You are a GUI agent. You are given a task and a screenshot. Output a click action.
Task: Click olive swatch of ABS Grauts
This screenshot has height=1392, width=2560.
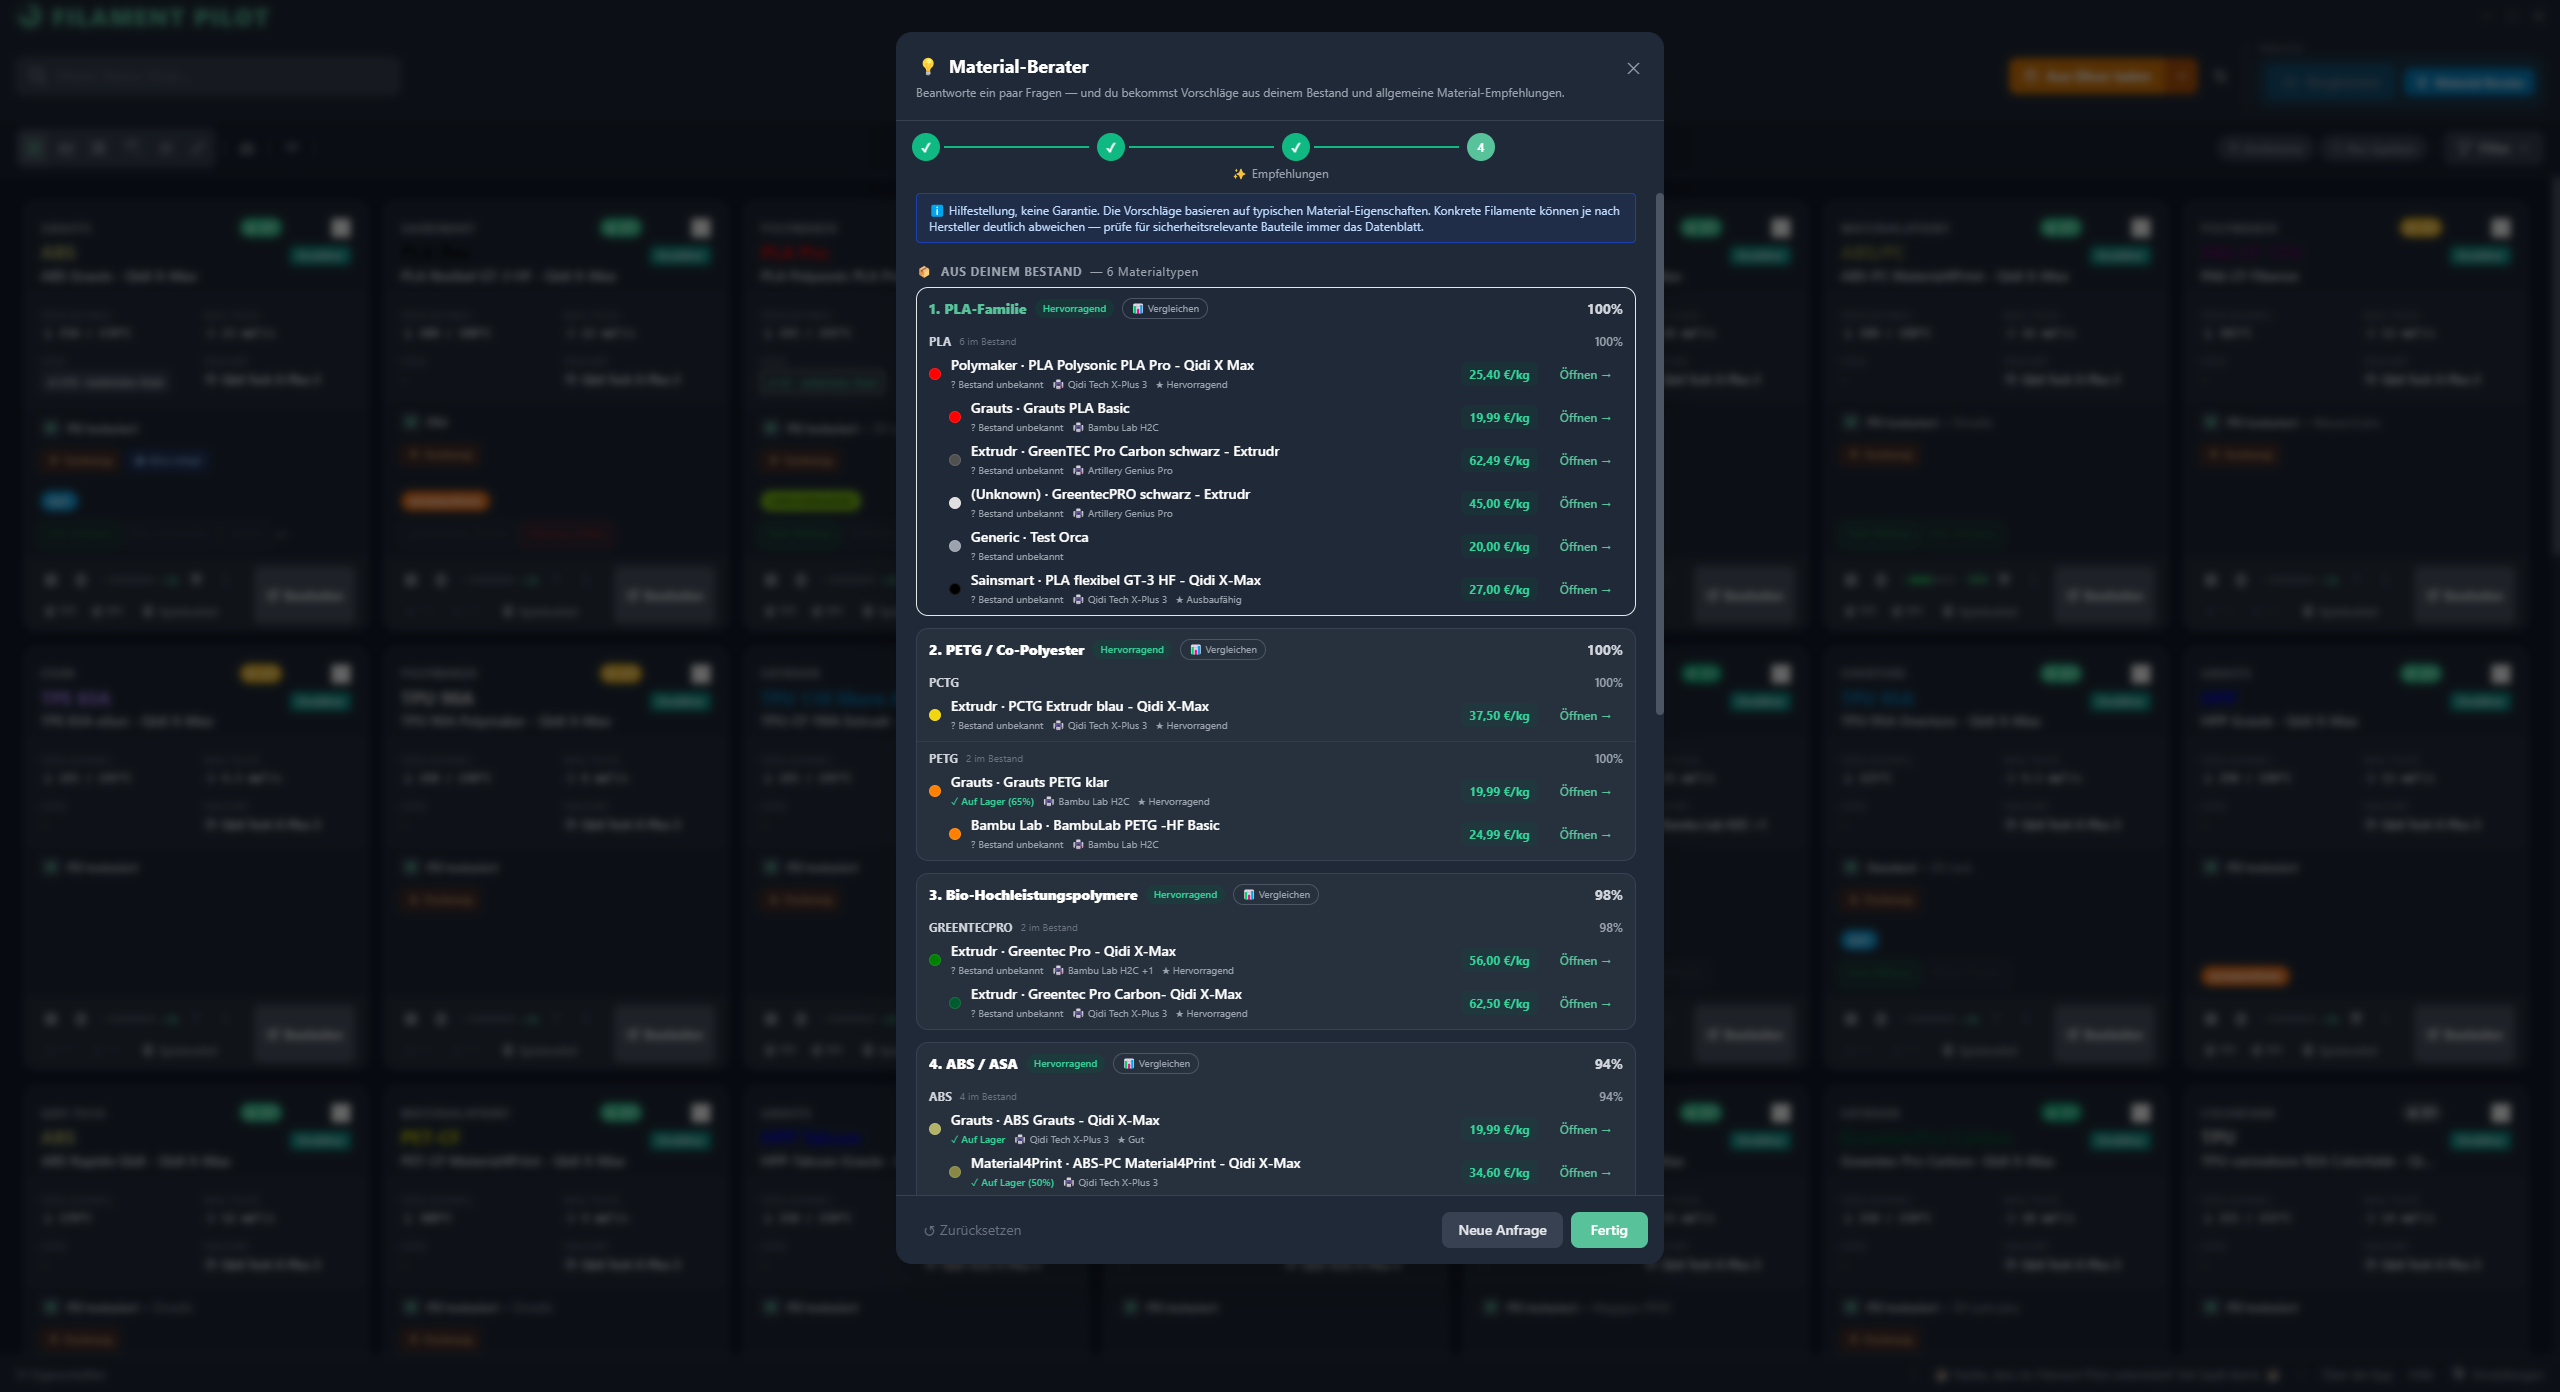[x=935, y=1130]
